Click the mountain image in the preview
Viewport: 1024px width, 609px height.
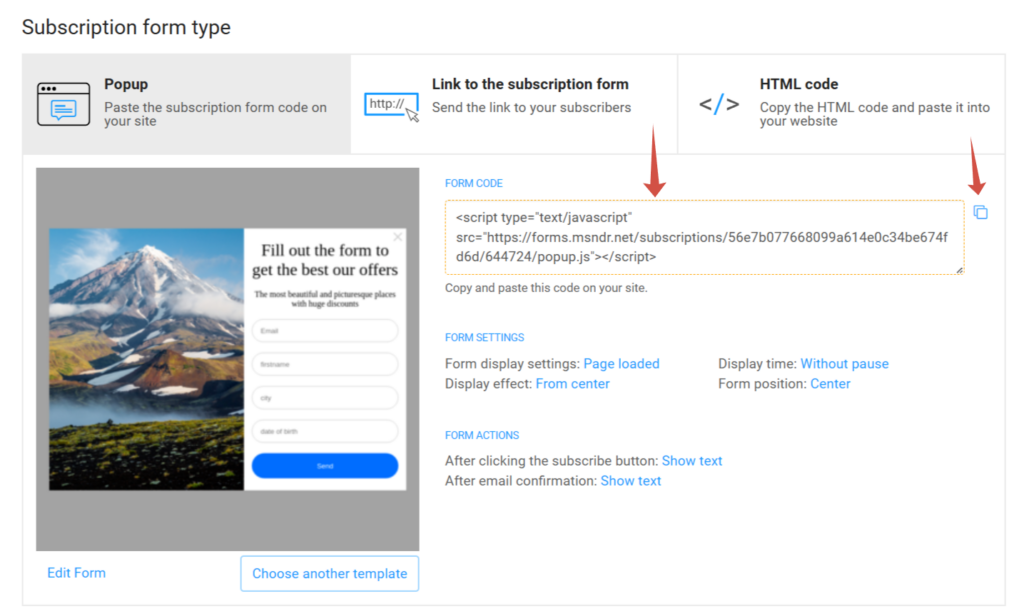pos(146,359)
